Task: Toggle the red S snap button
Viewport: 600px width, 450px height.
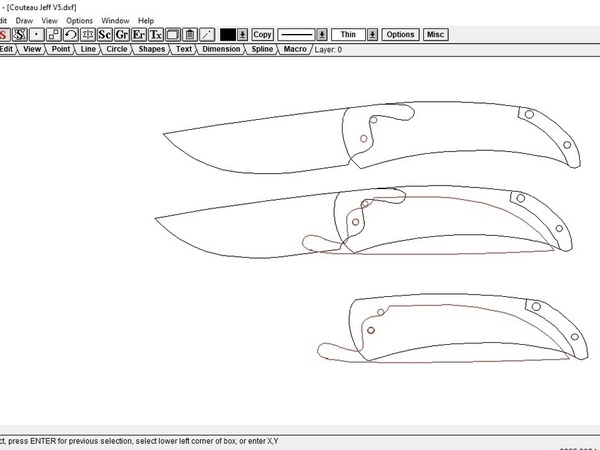Action: click(x=4, y=34)
